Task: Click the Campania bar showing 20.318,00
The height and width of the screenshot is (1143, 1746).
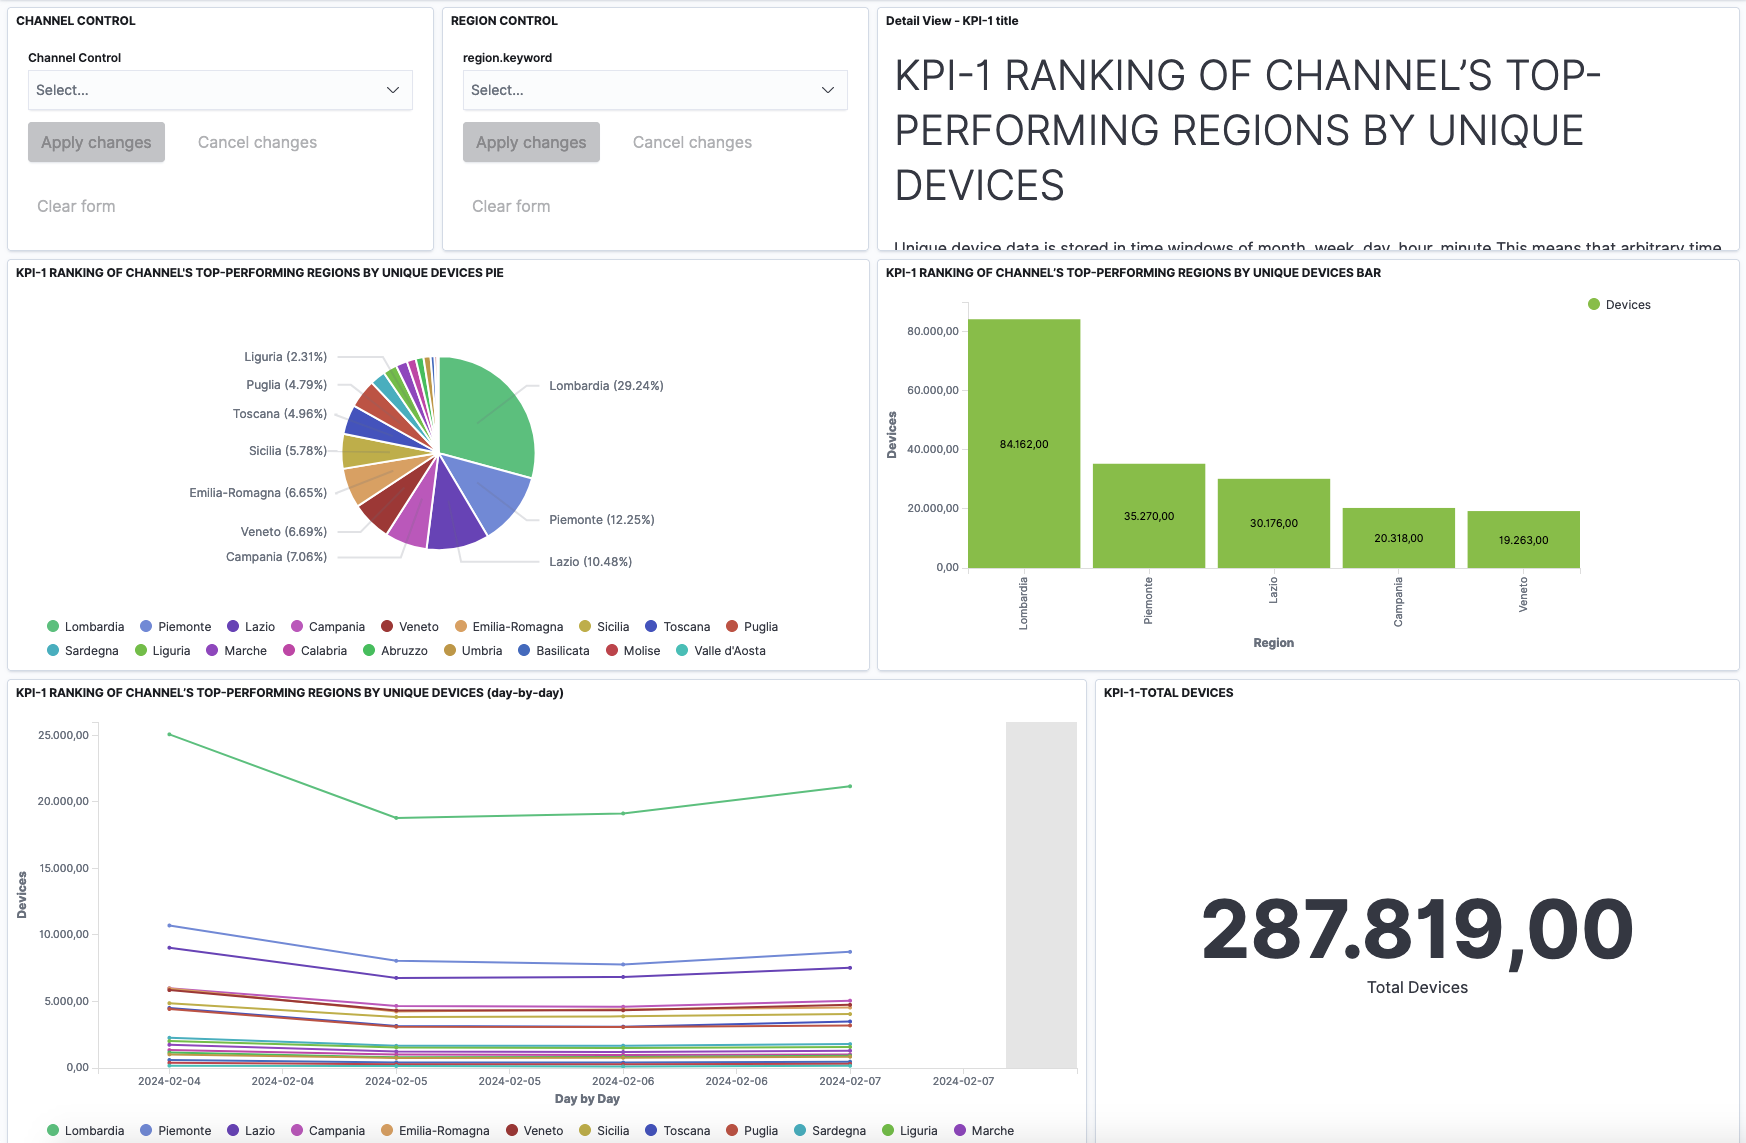Action: tap(1398, 537)
